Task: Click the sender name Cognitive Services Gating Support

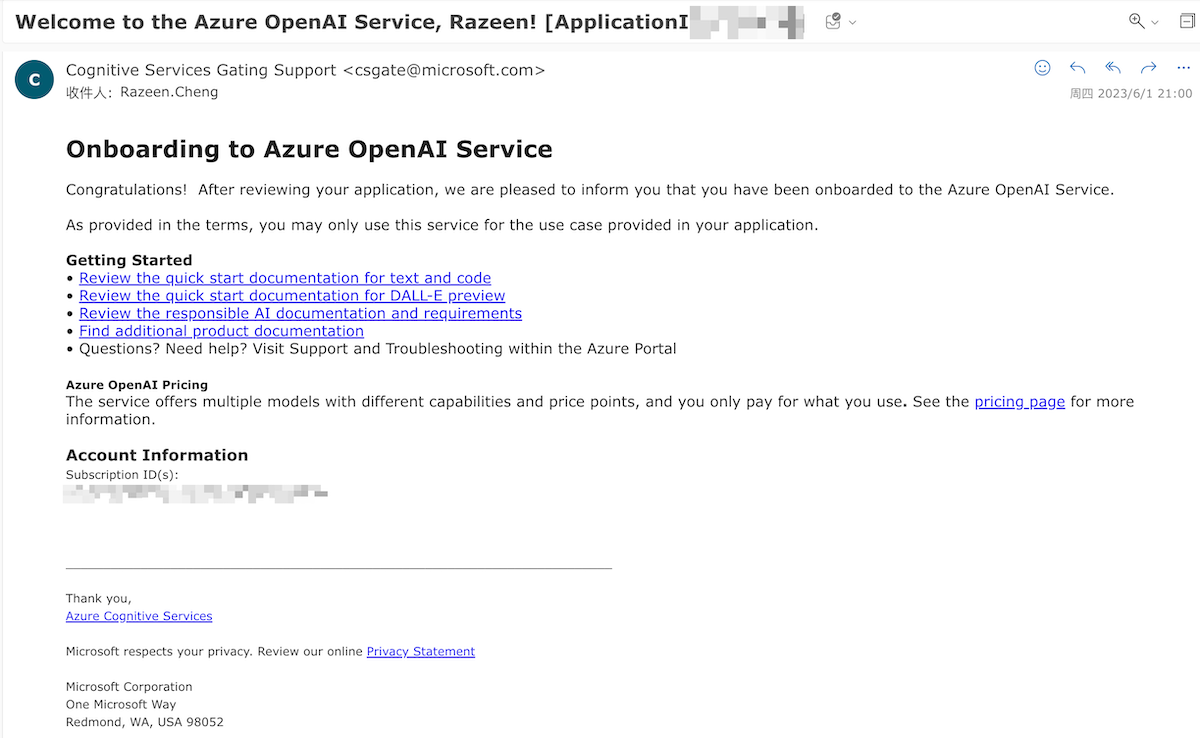Action: [x=201, y=70]
